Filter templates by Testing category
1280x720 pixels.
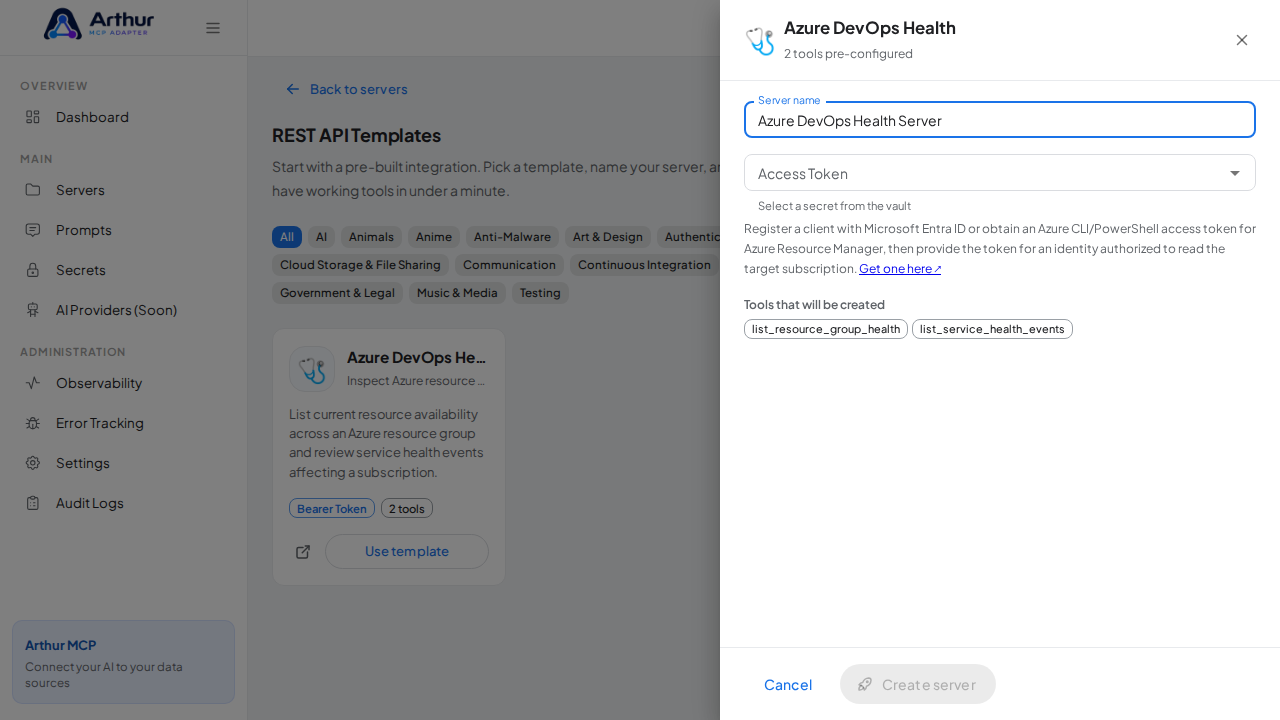pyautogui.click(x=540, y=293)
